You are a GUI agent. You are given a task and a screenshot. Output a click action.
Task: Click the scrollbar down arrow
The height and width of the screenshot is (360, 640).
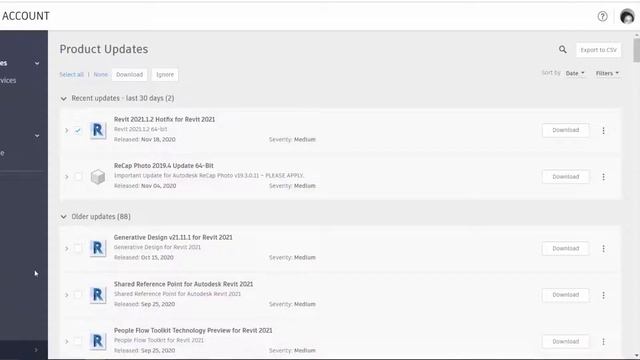coord(636,356)
